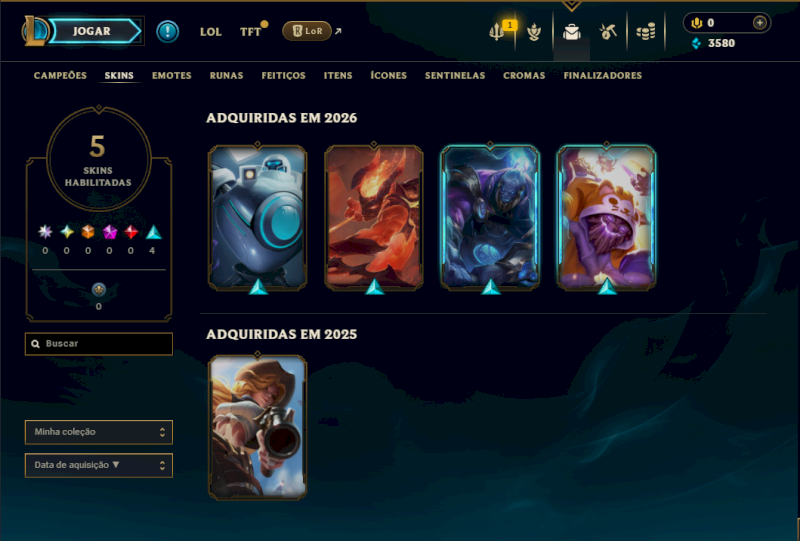Open the collection backpack icon
800x541 pixels.
(x=571, y=32)
